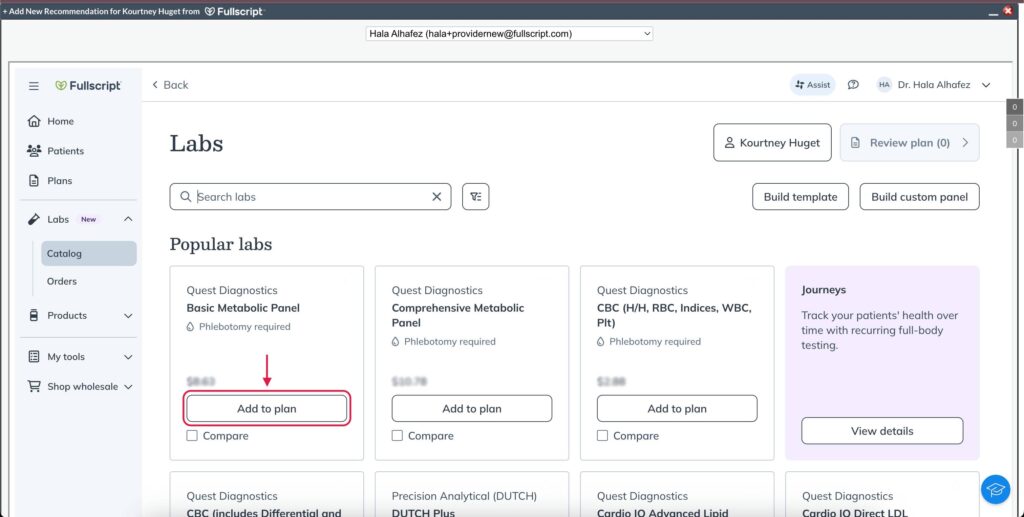
Task: Add Comprehensive Metabolic Panel to plan
Action: point(472,409)
